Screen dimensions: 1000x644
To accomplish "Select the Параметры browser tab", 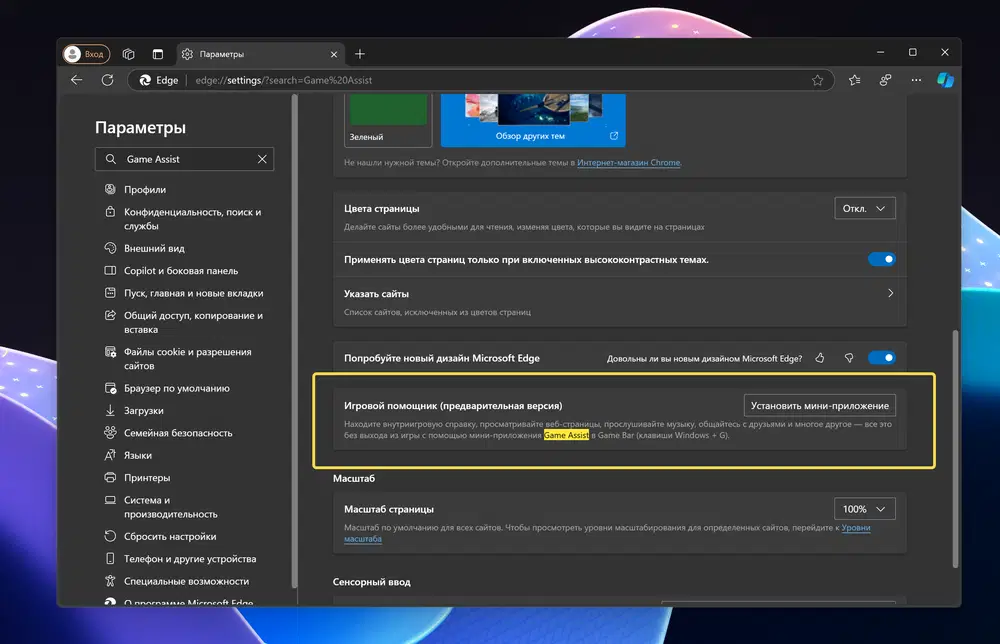I will (x=260, y=54).
